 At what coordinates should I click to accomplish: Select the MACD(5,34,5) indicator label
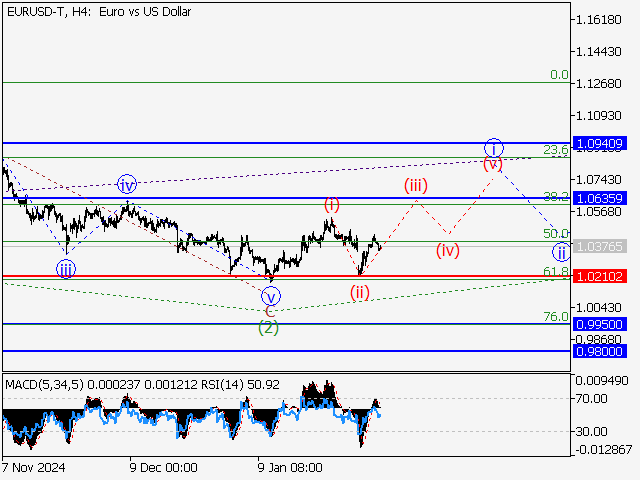45,383
